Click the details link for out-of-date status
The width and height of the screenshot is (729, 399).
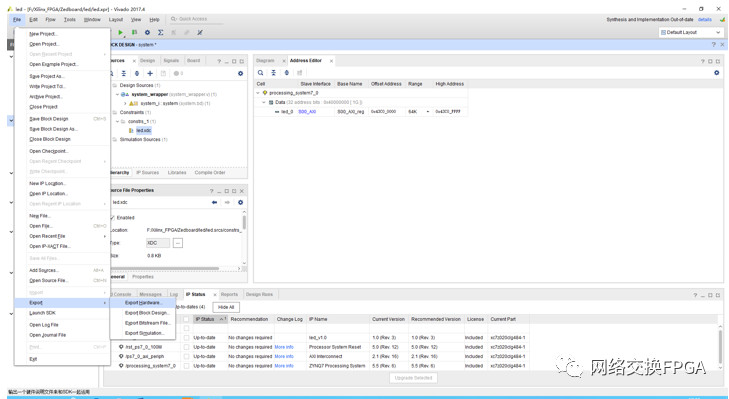coord(705,20)
